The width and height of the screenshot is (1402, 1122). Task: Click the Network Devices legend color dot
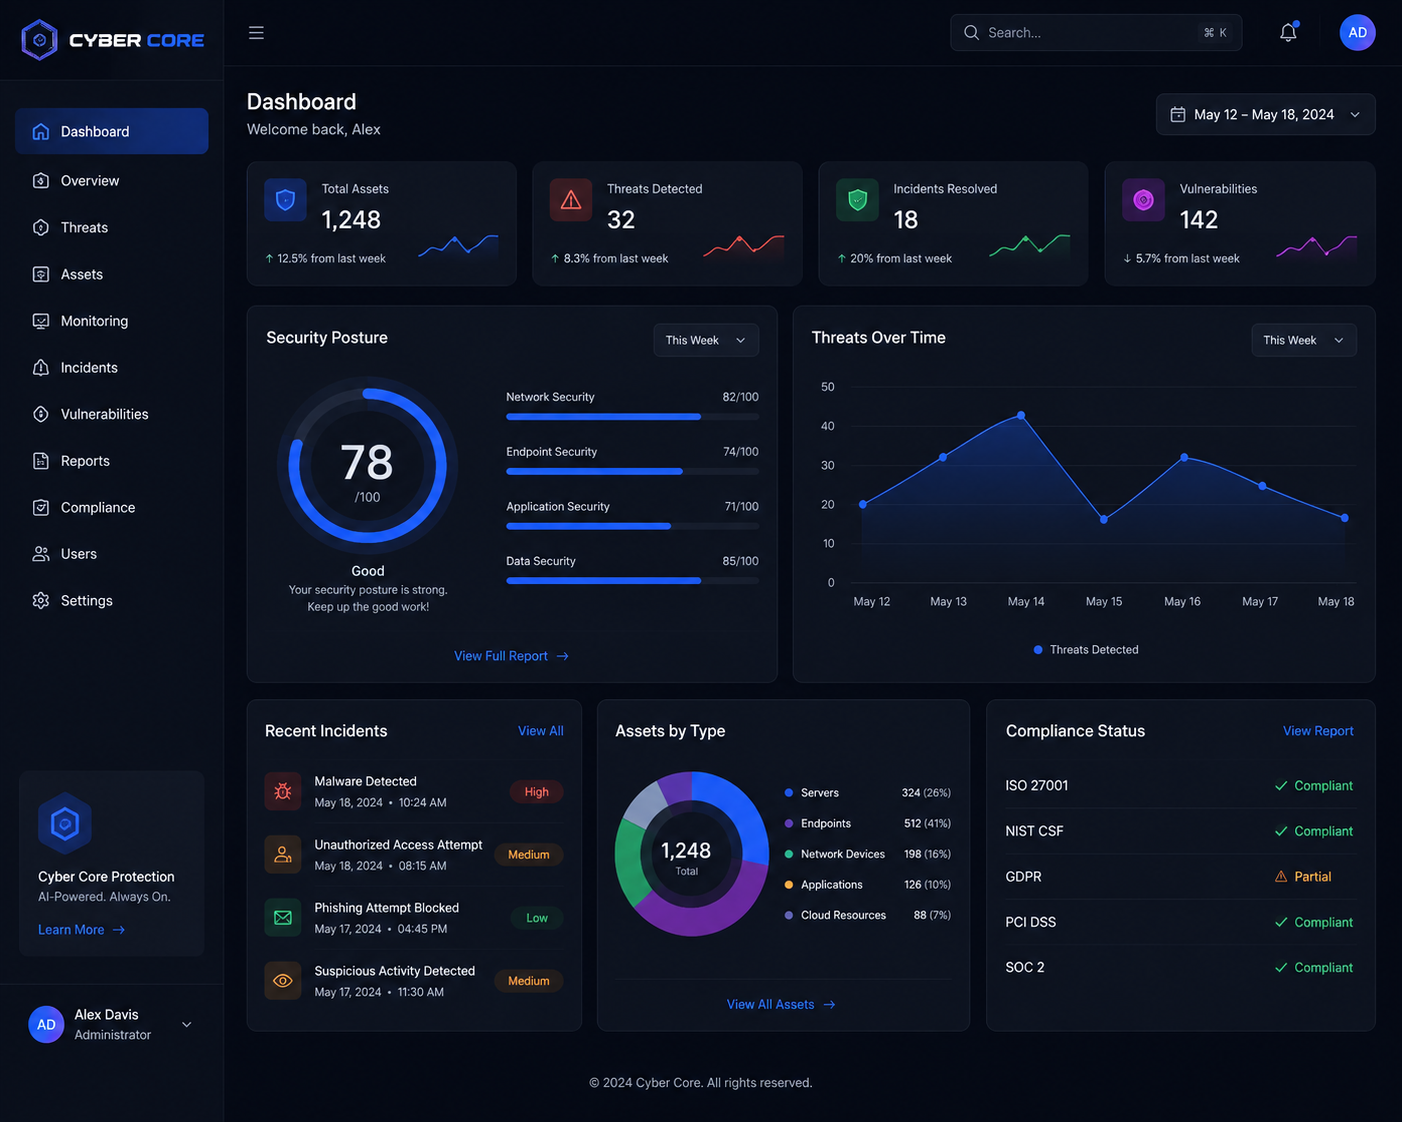coord(789,854)
